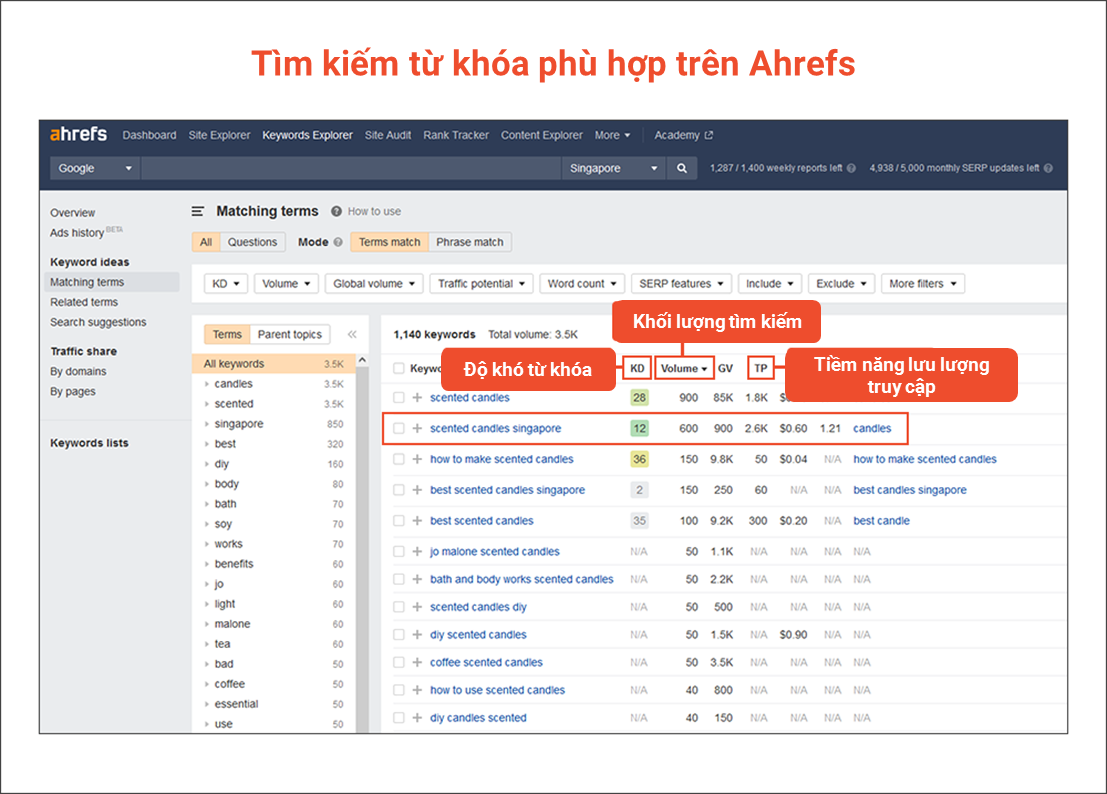Select Questions filter button
Image resolution: width=1107 pixels, height=794 pixels.
pyautogui.click(x=252, y=242)
